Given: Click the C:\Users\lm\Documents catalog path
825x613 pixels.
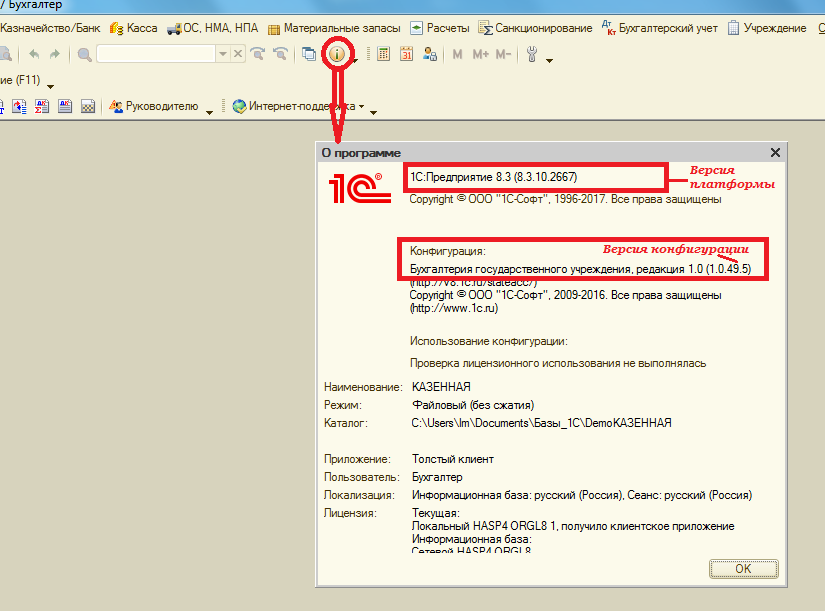Looking at the screenshot, I should point(541,423).
